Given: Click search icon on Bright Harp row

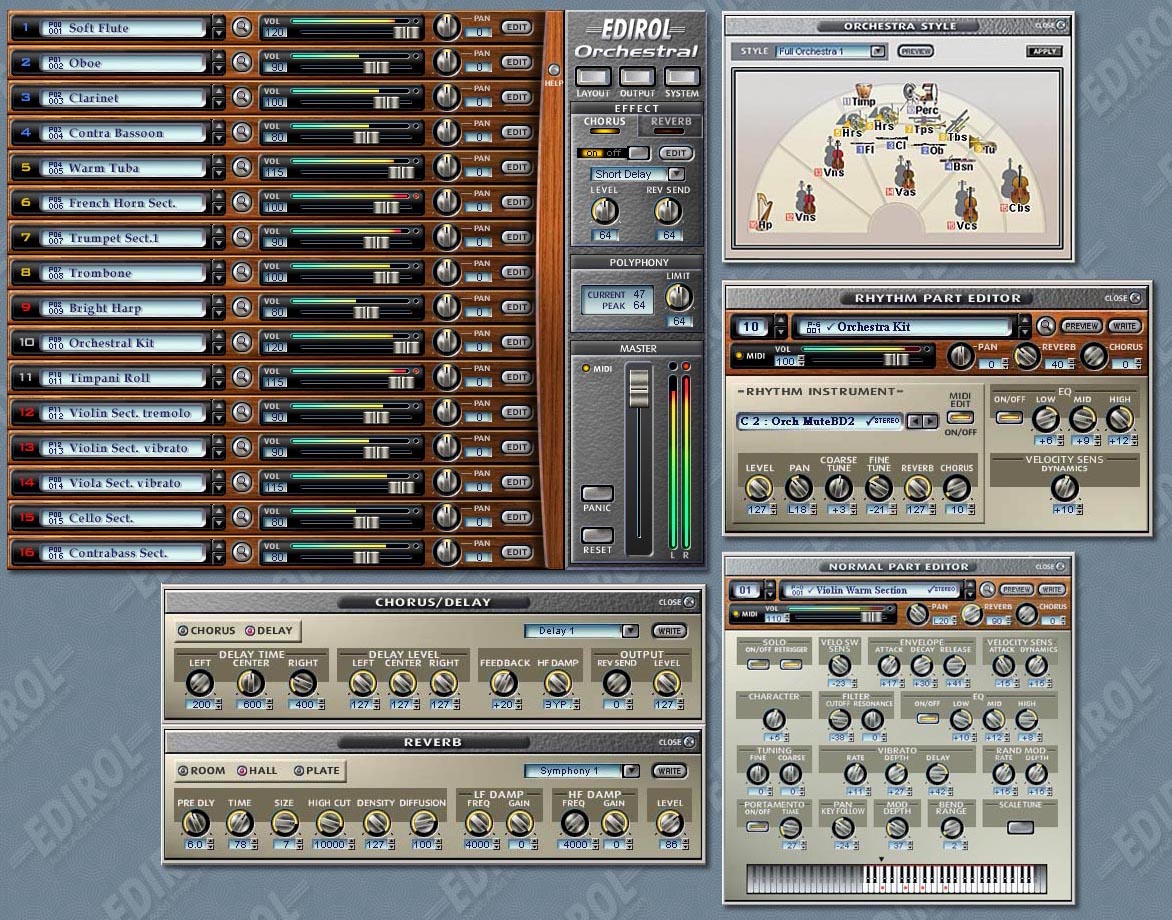Looking at the screenshot, I should click(x=241, y=307).
